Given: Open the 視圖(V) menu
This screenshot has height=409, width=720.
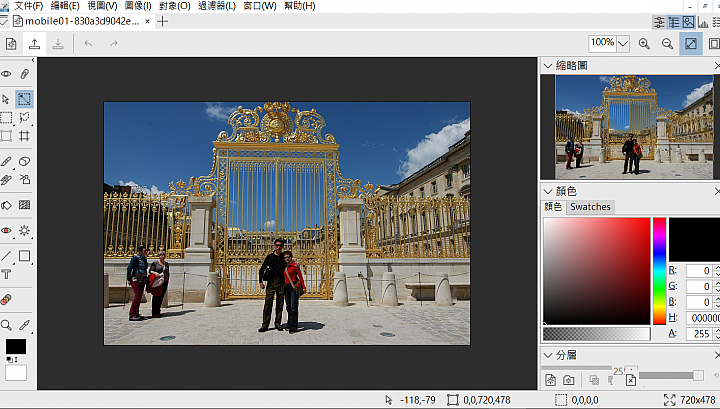Looking at the screenshot, I should click(102, 6).
